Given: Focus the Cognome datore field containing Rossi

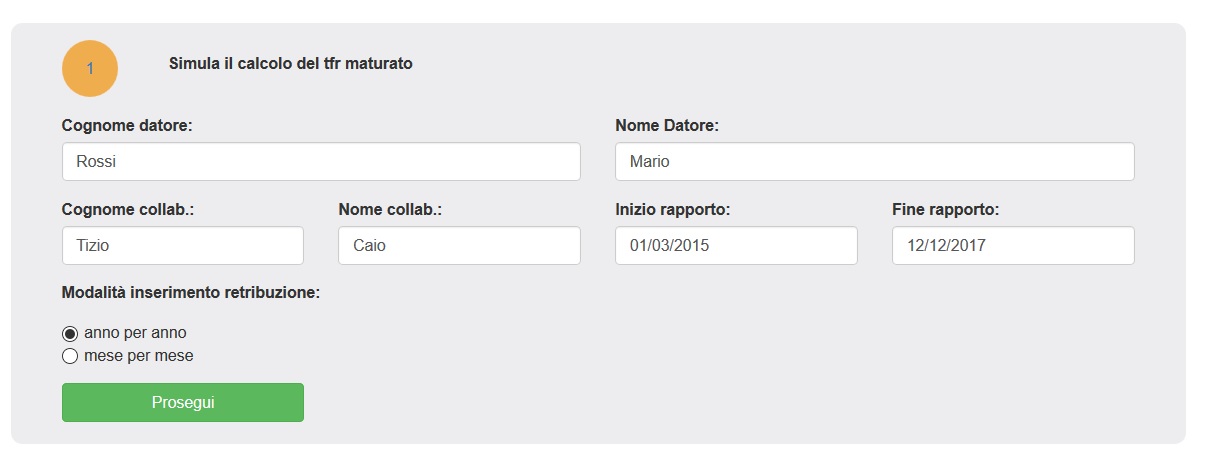Looking at the screenshot, I should [x=321, y=162].
